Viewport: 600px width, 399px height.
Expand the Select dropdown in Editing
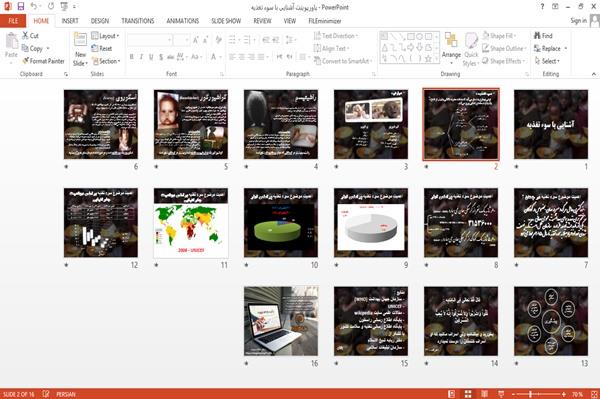(547, 61)
